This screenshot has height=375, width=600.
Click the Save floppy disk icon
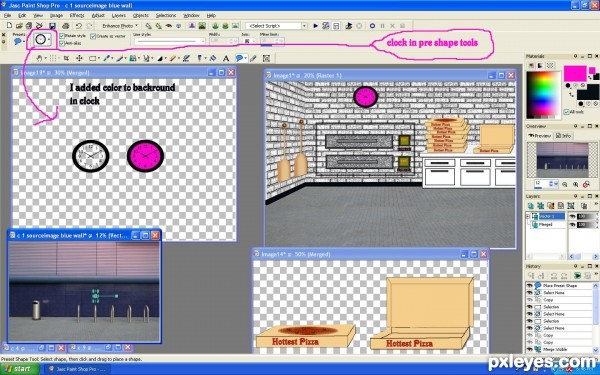tap(52, 26)
